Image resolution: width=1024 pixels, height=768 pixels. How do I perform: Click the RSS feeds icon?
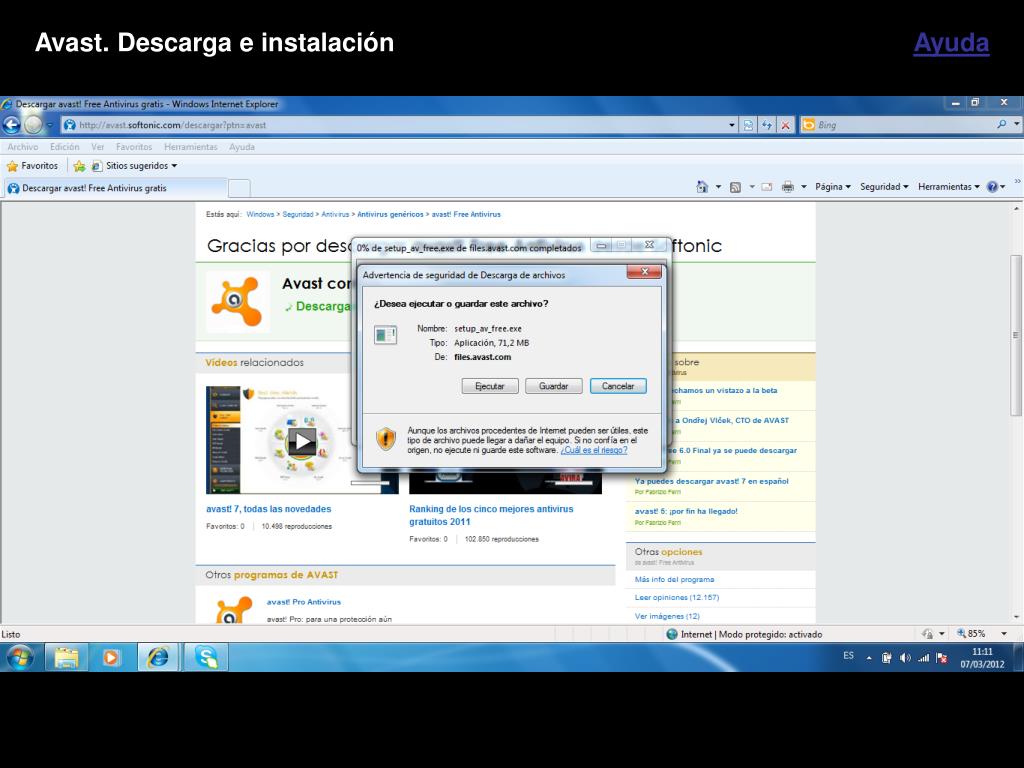[735, 187]
